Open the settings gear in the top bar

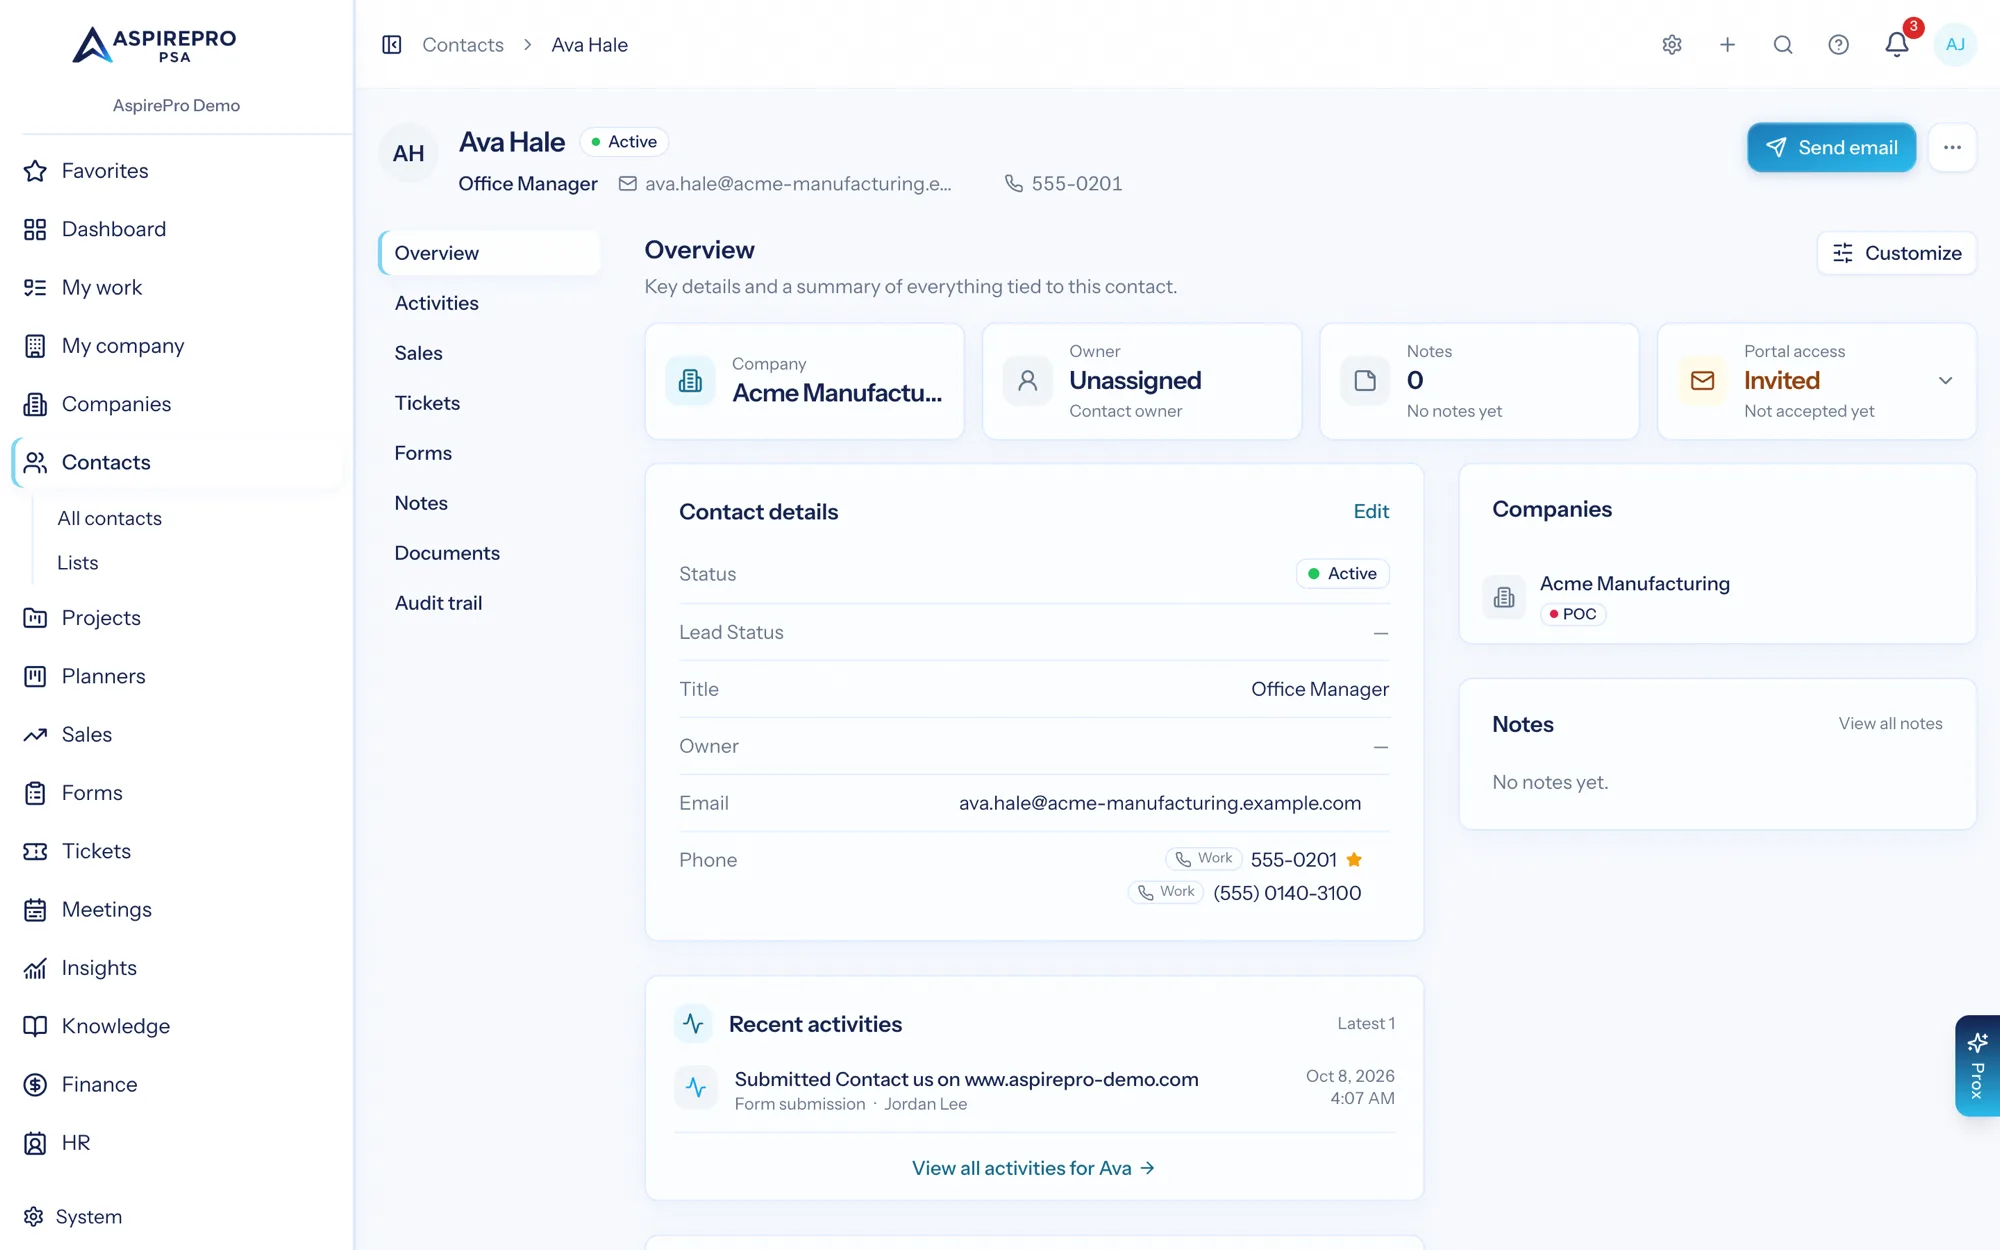[x=1672, y=45]
